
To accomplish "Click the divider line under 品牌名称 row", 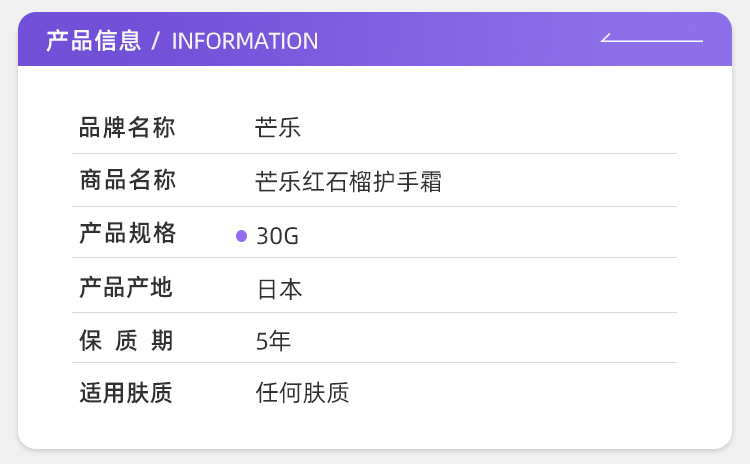I will 375,154.
